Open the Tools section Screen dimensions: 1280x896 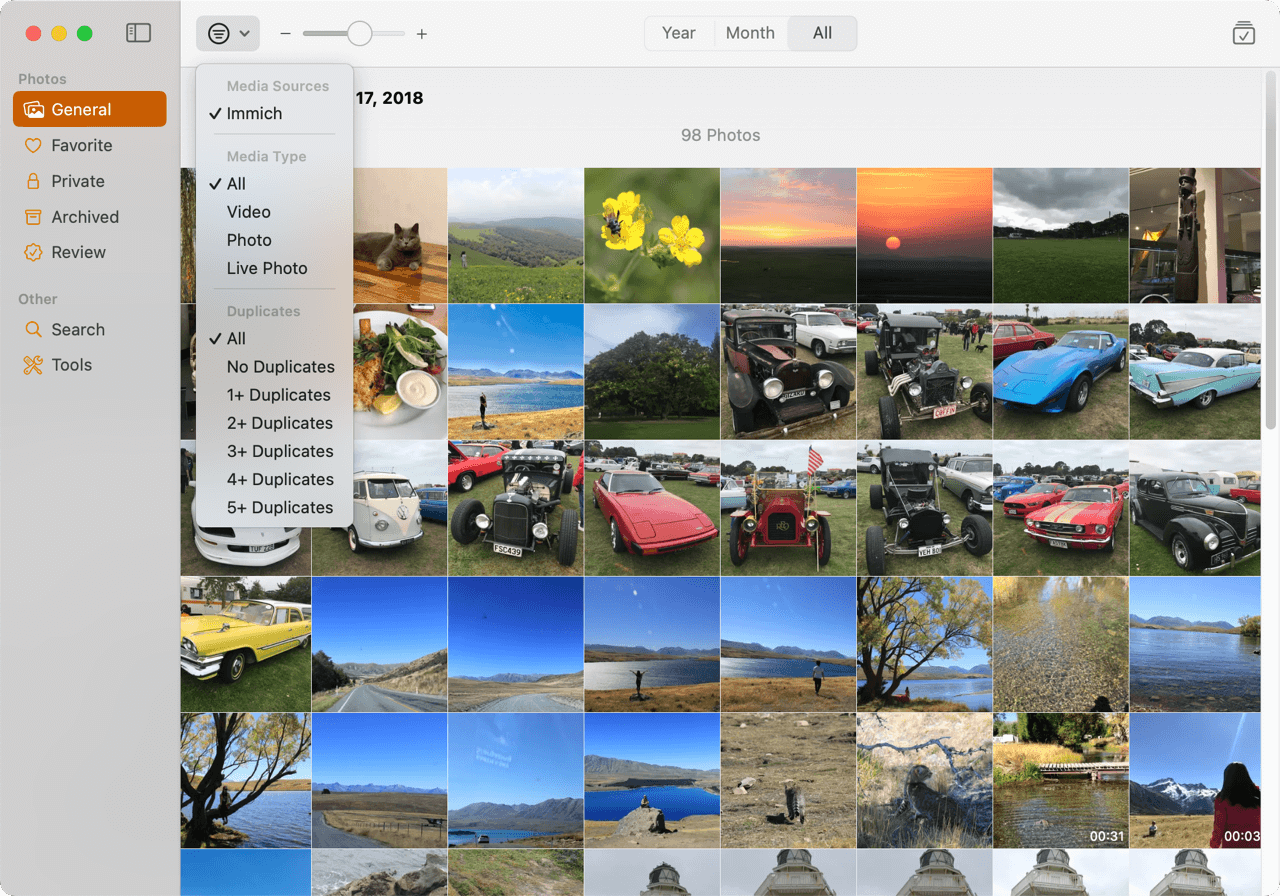(x=70, y=364)
